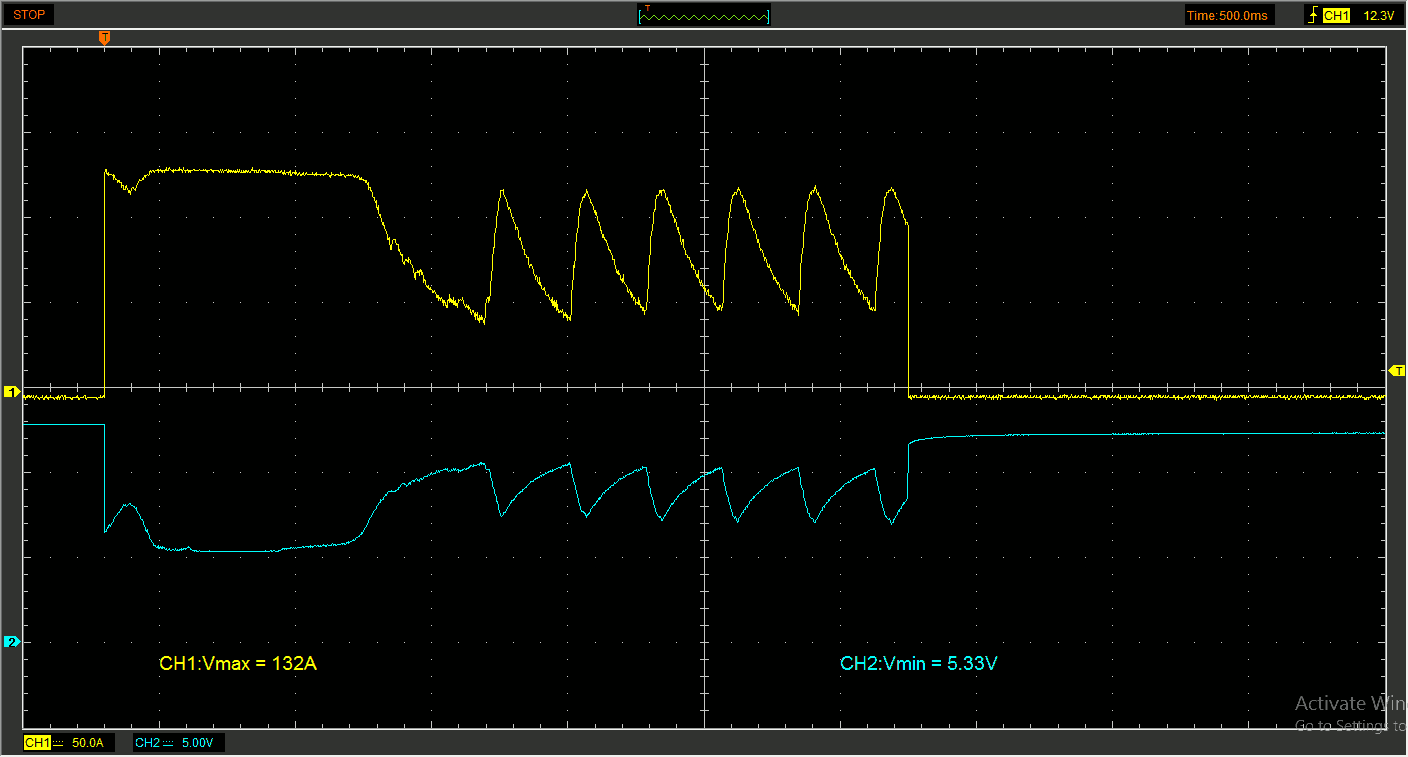This screenshot has height=757, width=1408.
Task: Click the rising edge trigger icon
Action: point(1311,15)
